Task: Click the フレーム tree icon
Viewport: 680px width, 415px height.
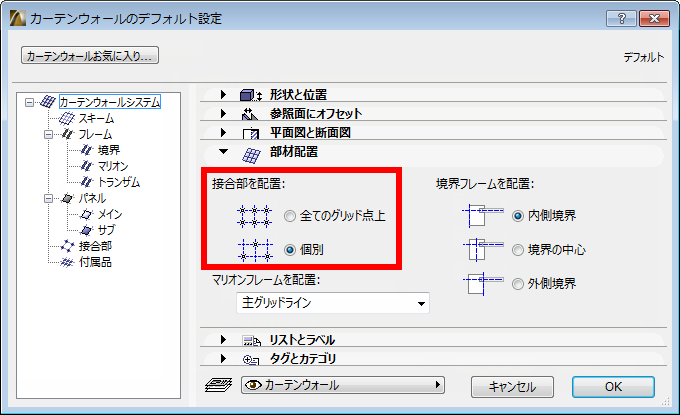Action: 67,134
